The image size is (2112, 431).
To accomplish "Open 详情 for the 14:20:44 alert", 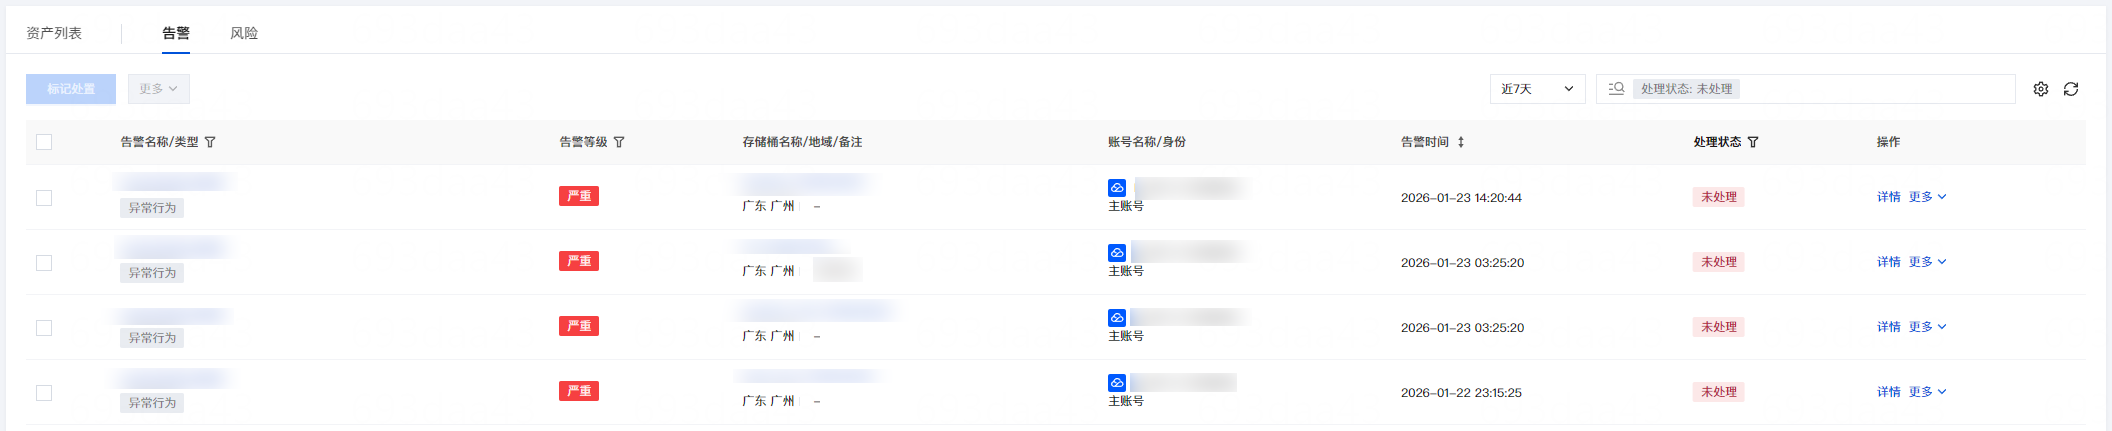I will click(x=1888, y=197).
